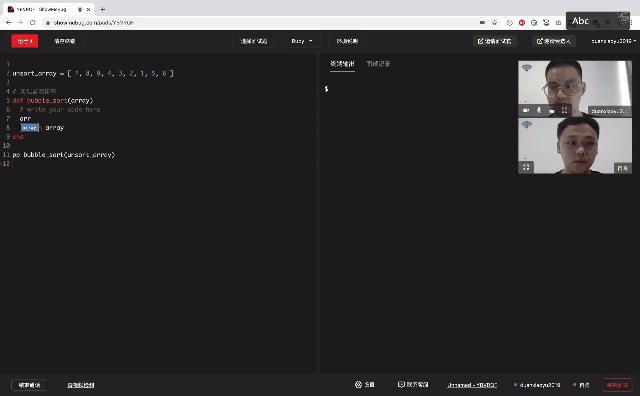Toggle the microphone icon on the top video
The width and height of the screenshot is (640, 396).
[x=539, y=110]
